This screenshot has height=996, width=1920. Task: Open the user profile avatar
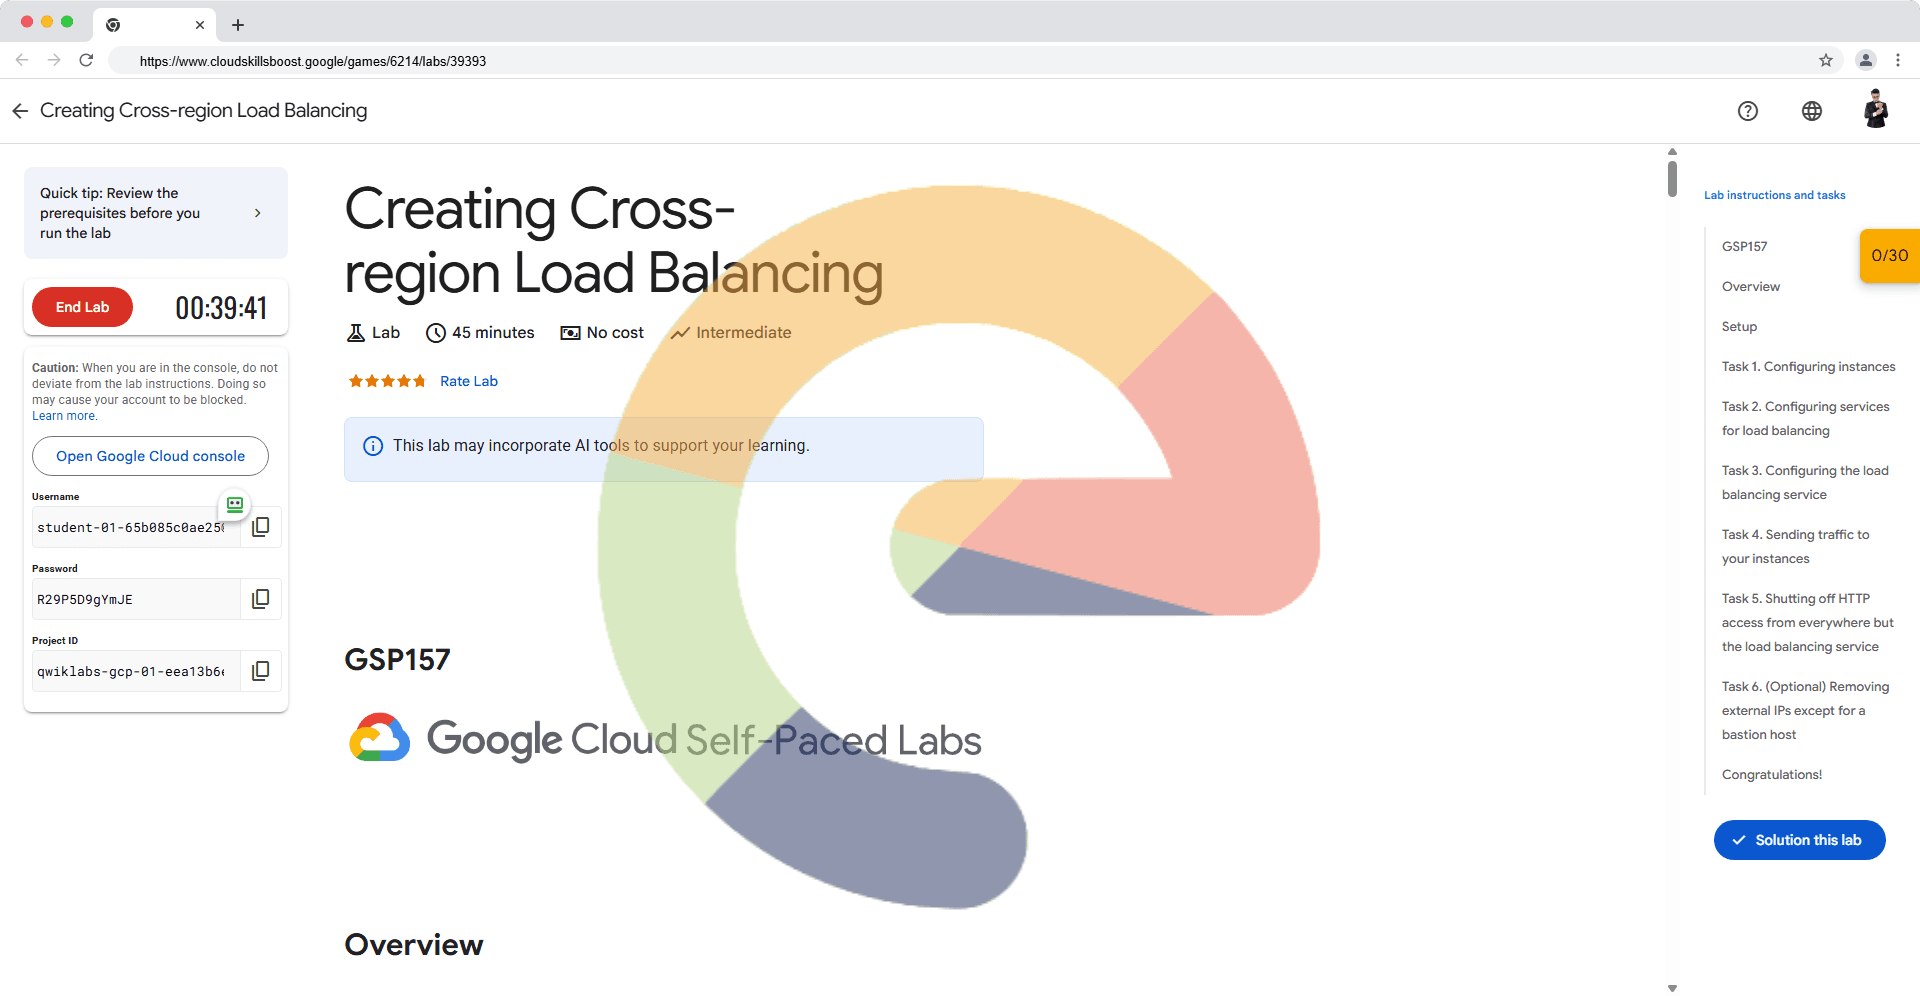(x=1875, y=110)
